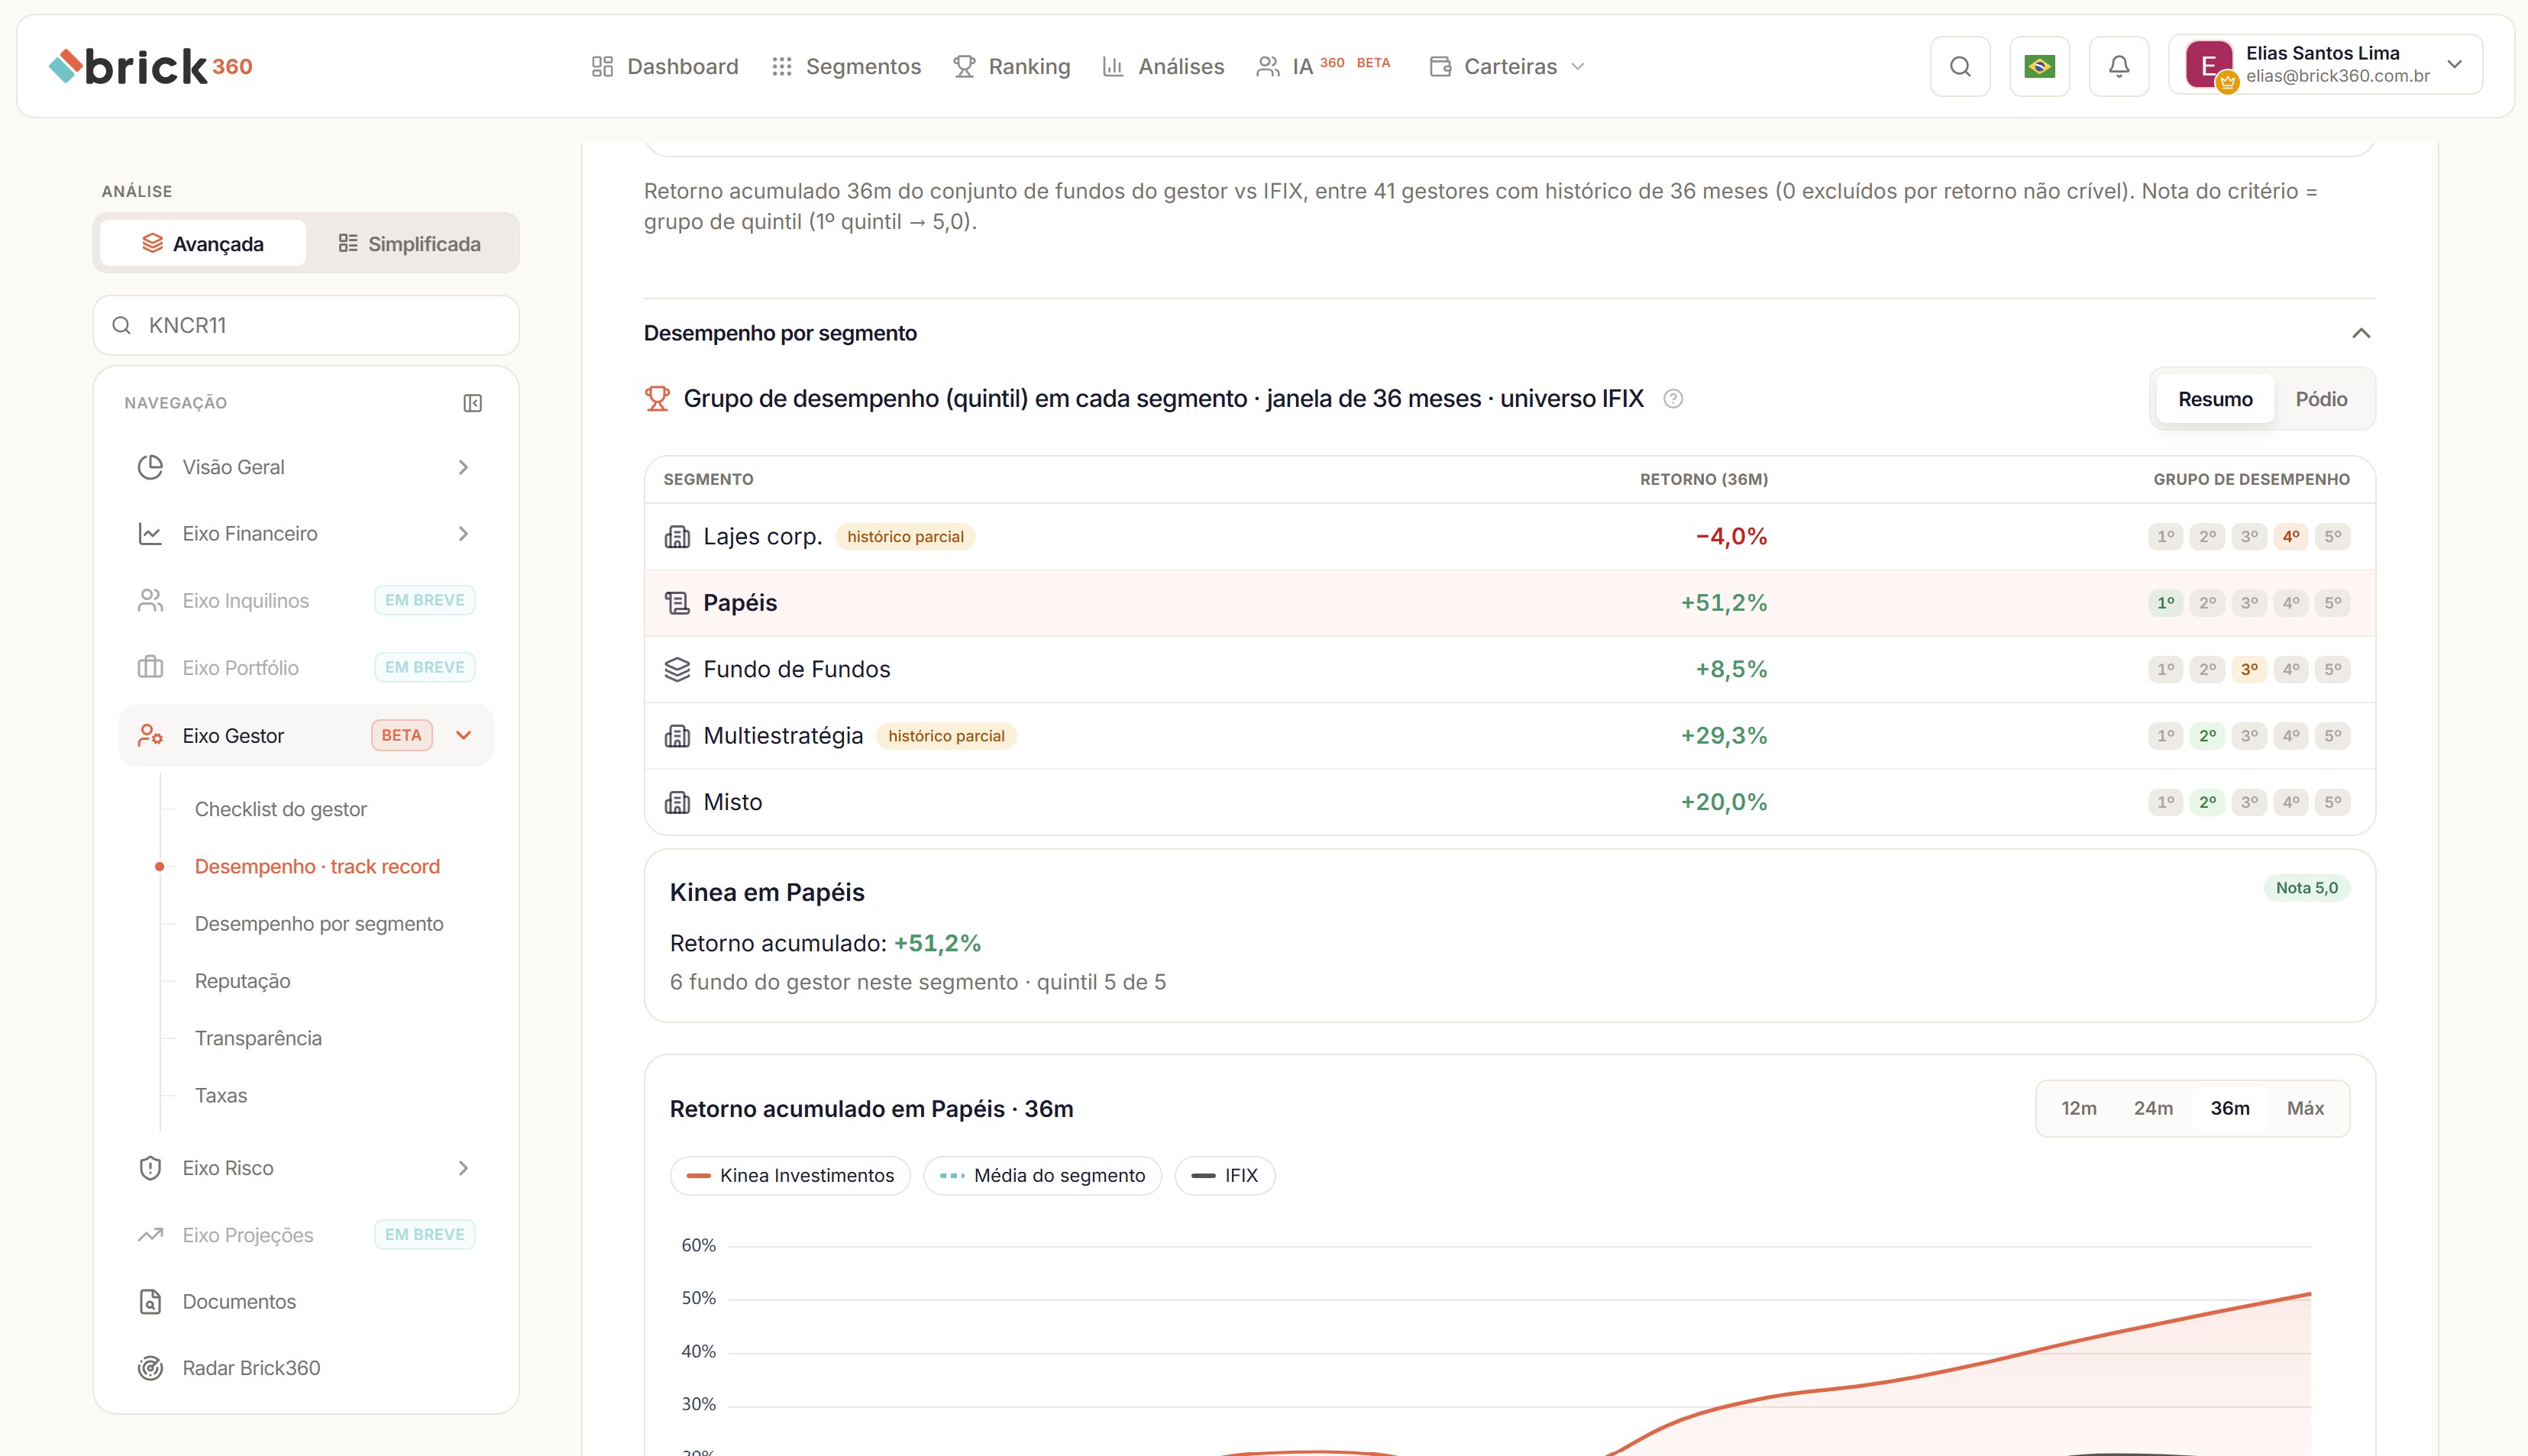Toggle the Kinea Investimentos chart series
This screenshot has height=1456, width=2528.
pyautogui.click(x=790, y=1176)
